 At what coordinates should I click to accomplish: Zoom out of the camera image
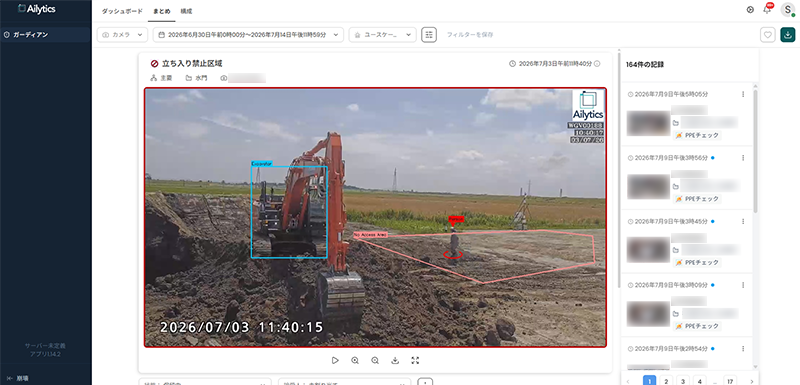point(375,361)
